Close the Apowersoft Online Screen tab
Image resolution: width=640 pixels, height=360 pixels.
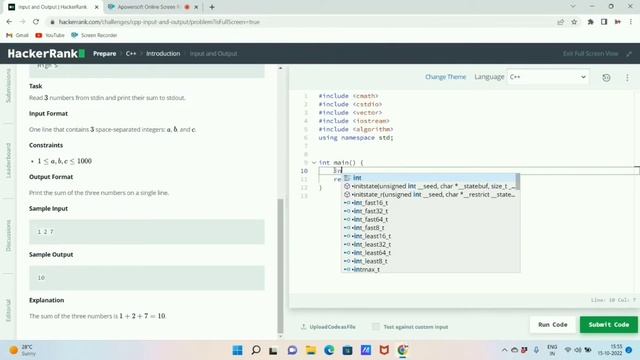[x=196, y=7]
